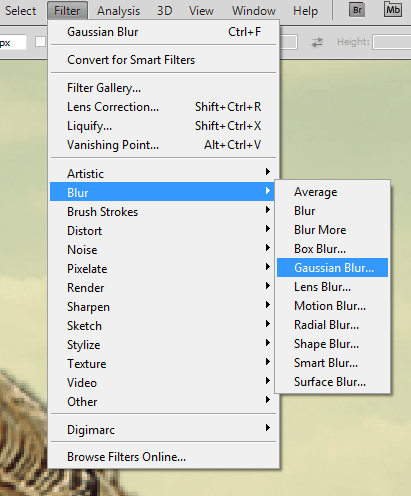Click the Height input field
Viewport: 411px width, 496px height.
coord(392,42)
